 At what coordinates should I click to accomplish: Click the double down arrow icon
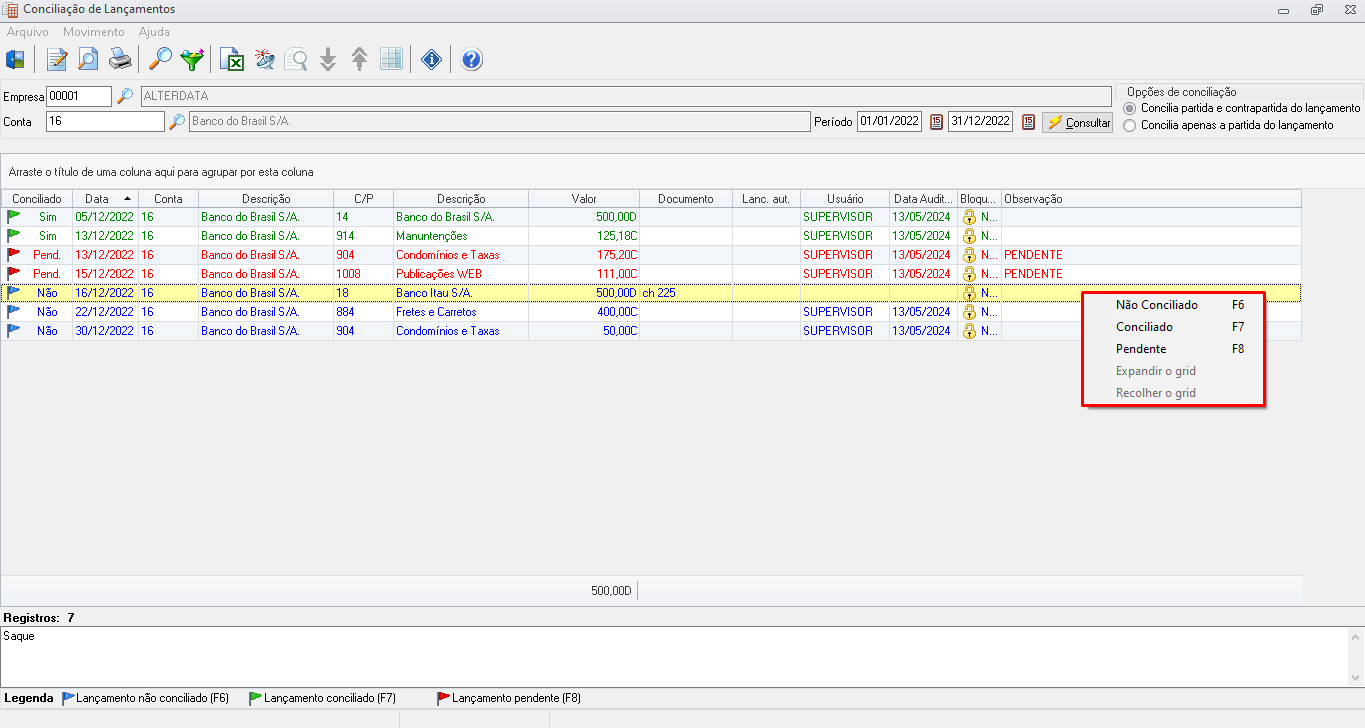328,59
